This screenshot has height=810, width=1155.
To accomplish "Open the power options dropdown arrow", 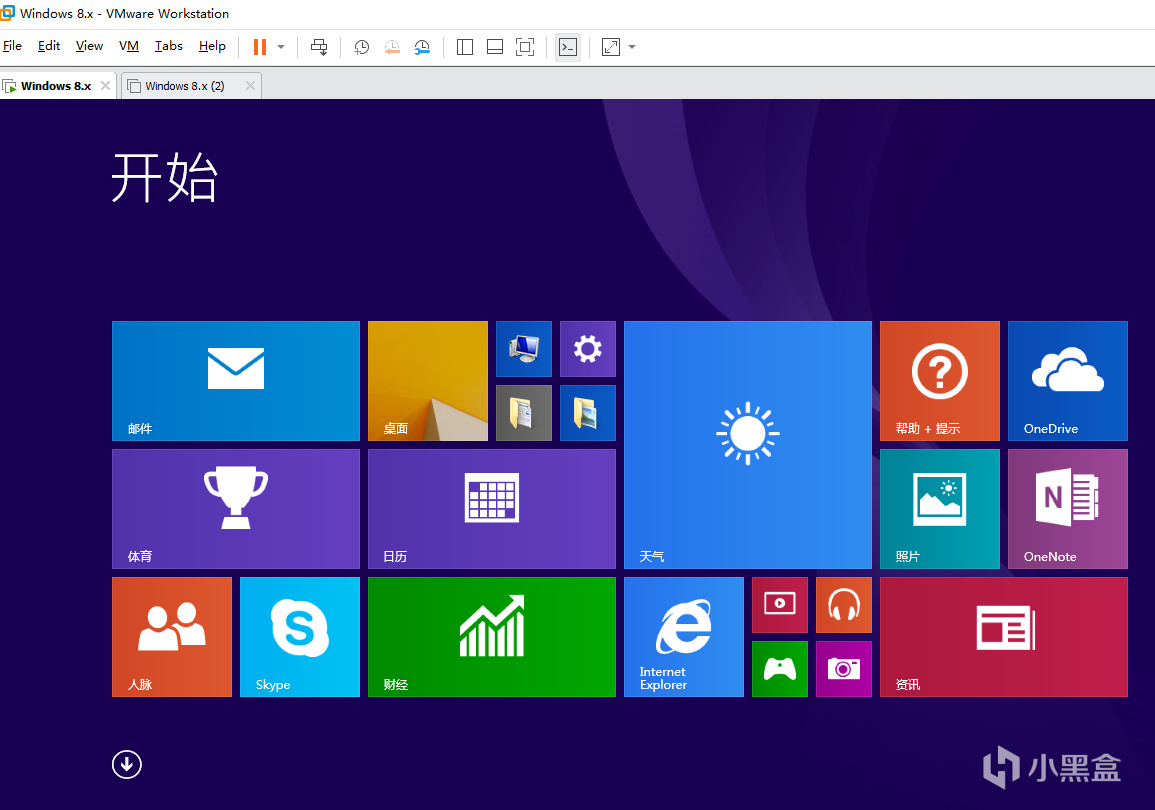I will tap(281, 47).
